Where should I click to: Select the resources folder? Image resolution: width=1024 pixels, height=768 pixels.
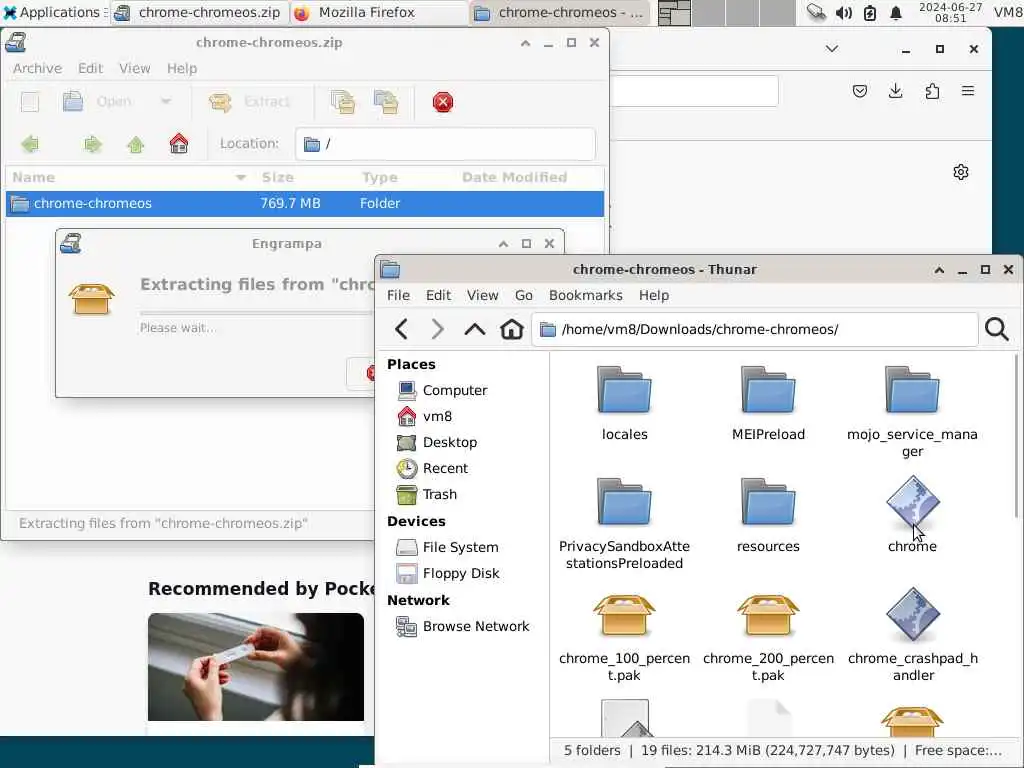click(768, 516)
